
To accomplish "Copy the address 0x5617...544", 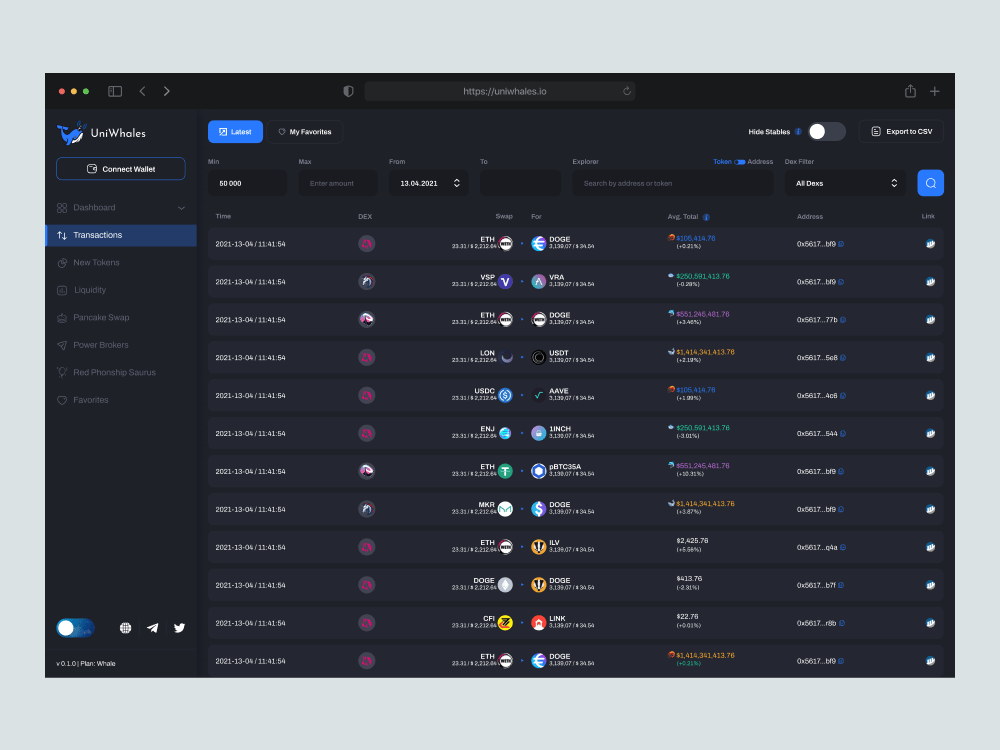I will click(x=842, y=434).
